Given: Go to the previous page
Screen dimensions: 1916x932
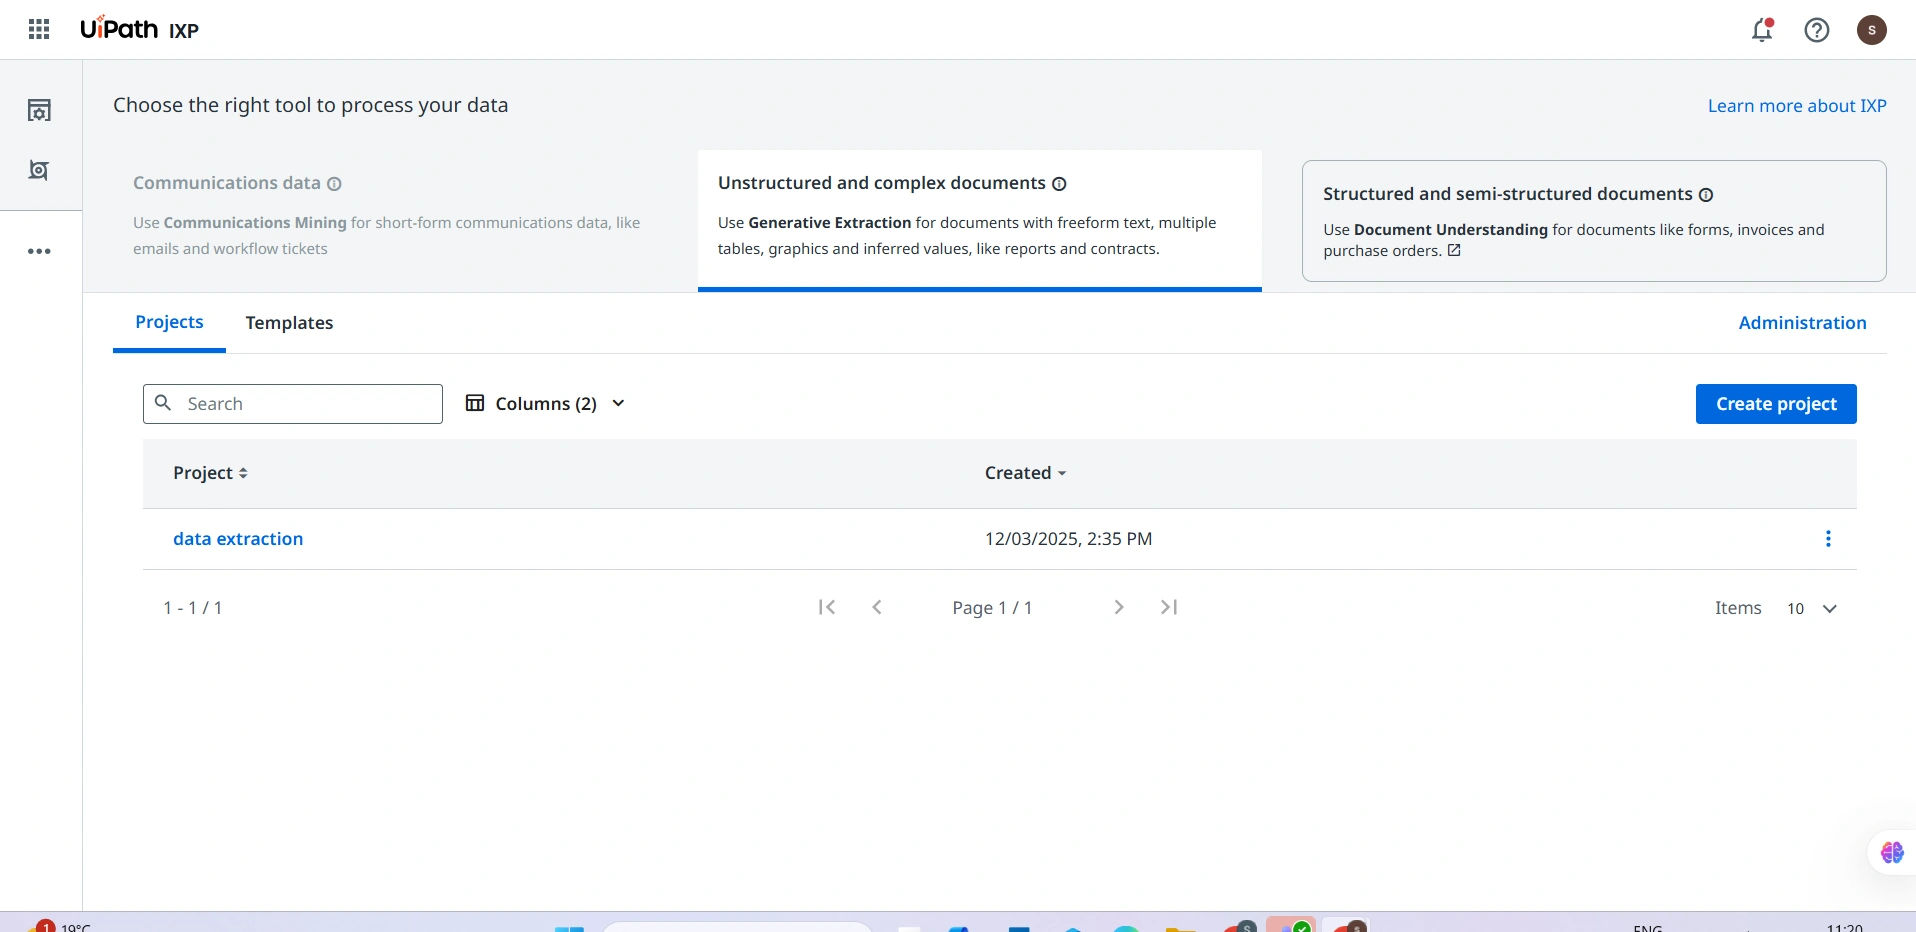Looking at the screenshot, I should point(877,607).
